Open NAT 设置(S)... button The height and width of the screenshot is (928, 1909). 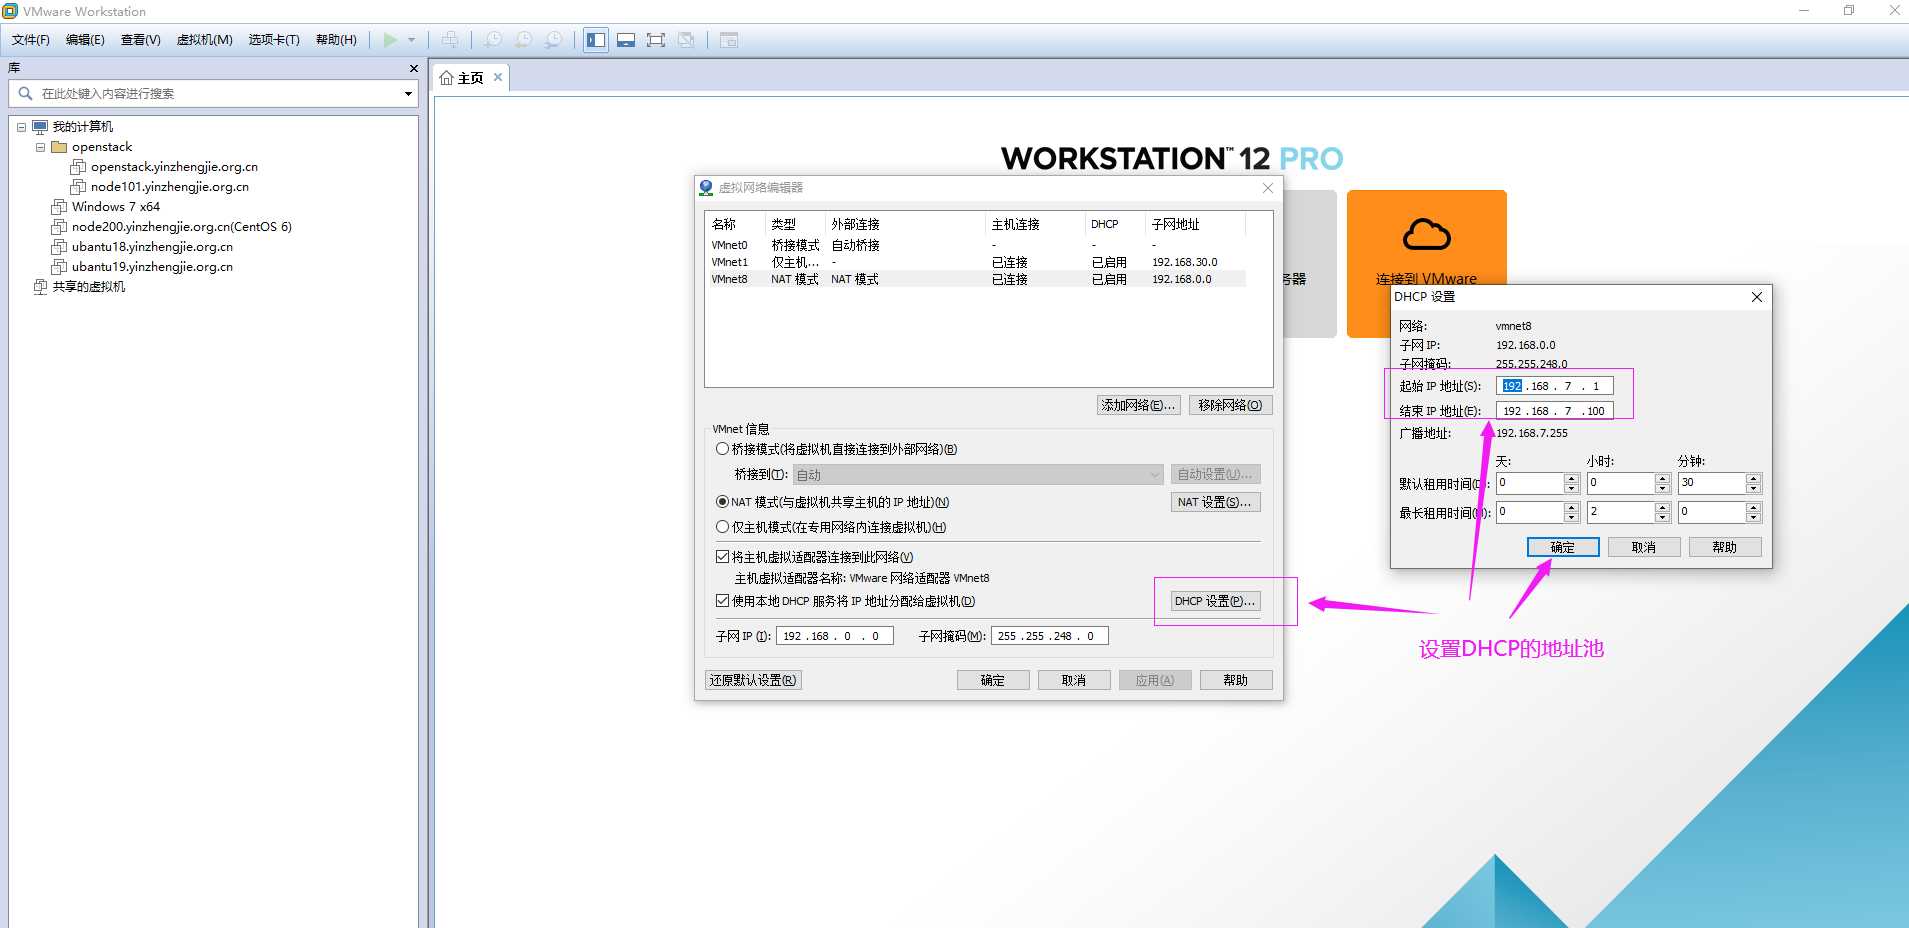pyautogui.click(x=1215, y=502)
